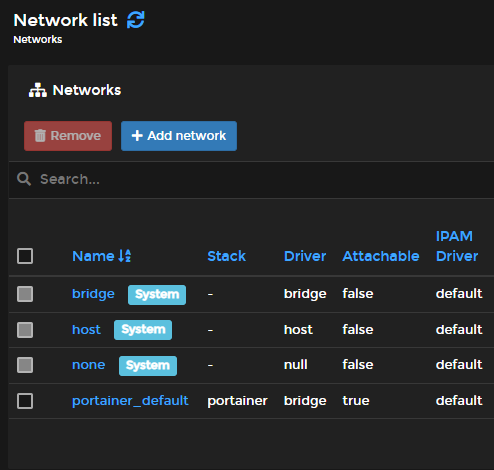Sort the table by the Name column
Screen dimensions: 494x470
coord(93,256)
